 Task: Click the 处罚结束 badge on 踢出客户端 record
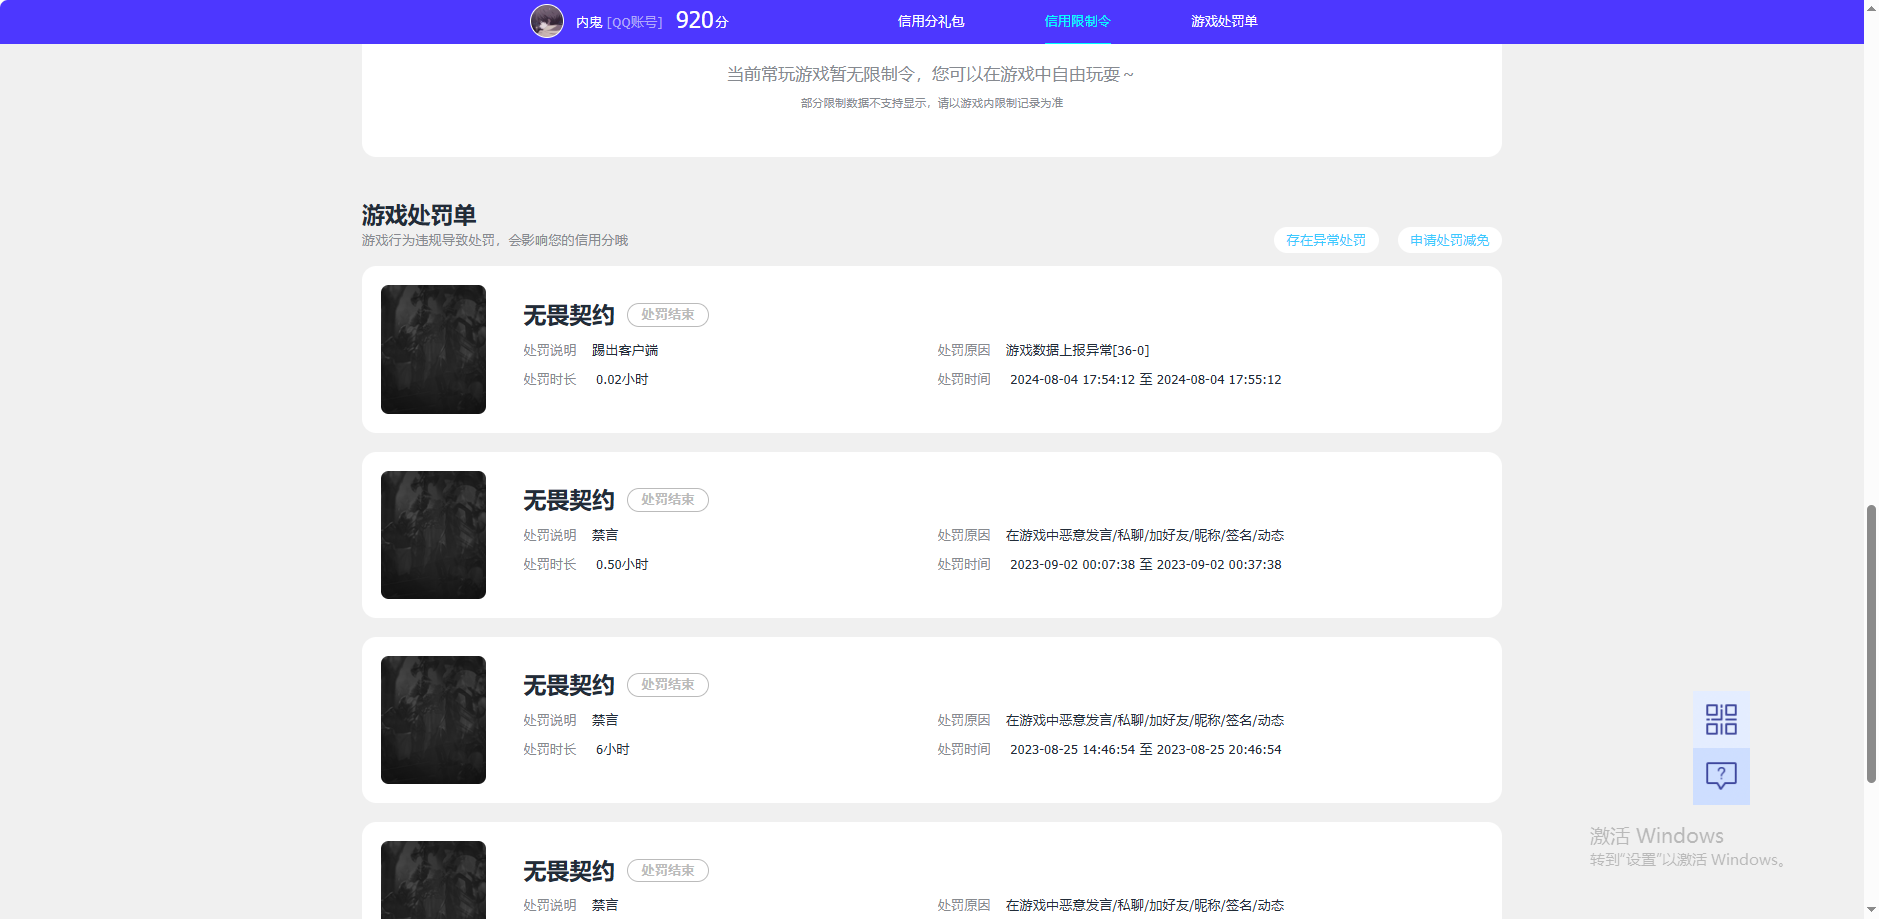coord(668,315)
